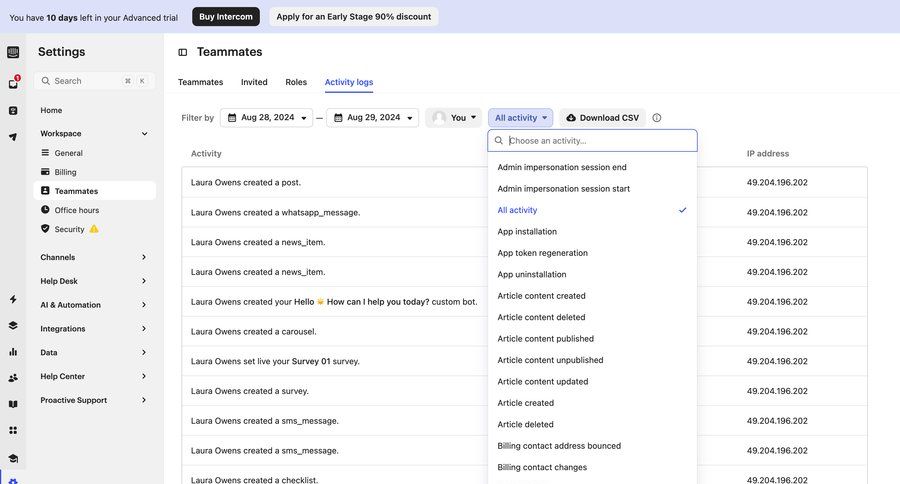Click the calendar icon for Aug 28, 2024

(232, 118)
